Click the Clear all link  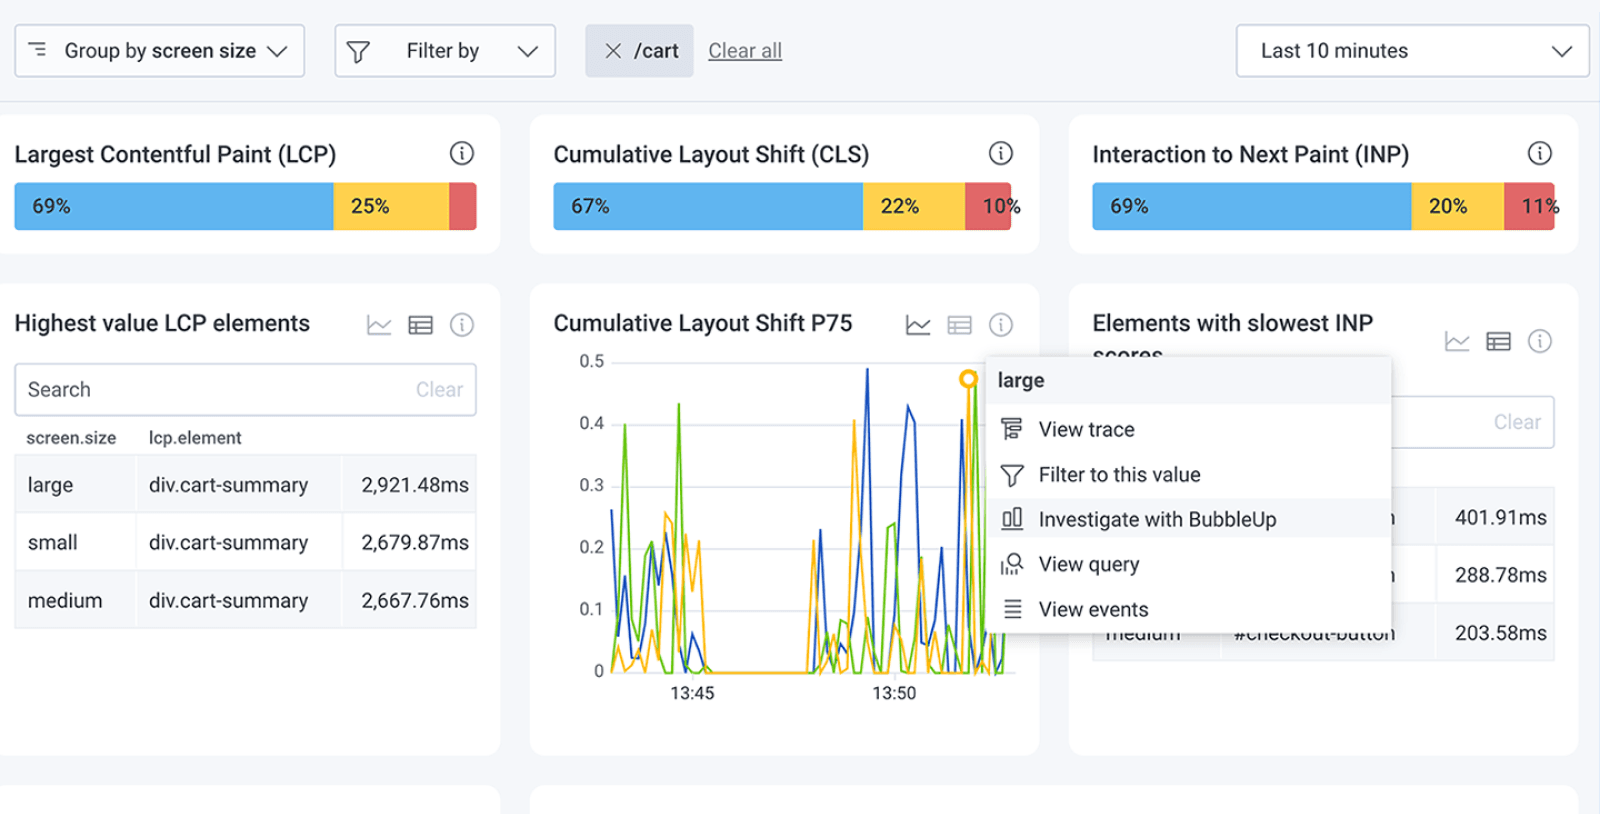click(745, 51)
